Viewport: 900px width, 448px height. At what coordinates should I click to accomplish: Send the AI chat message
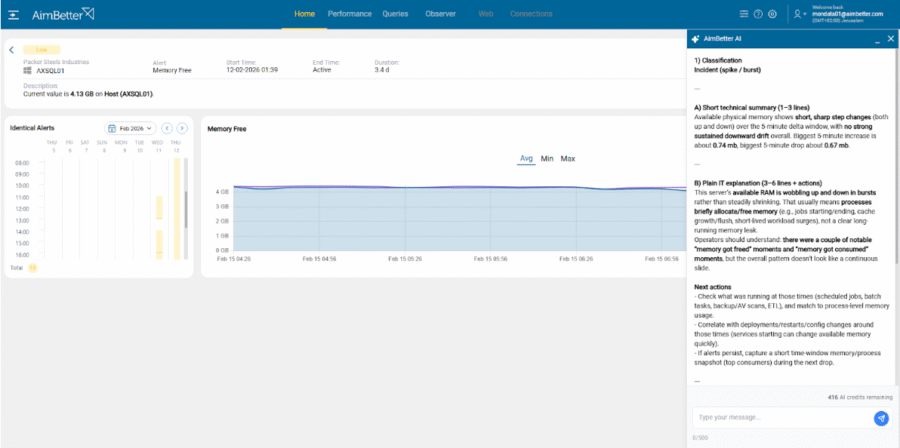[881, 418]
